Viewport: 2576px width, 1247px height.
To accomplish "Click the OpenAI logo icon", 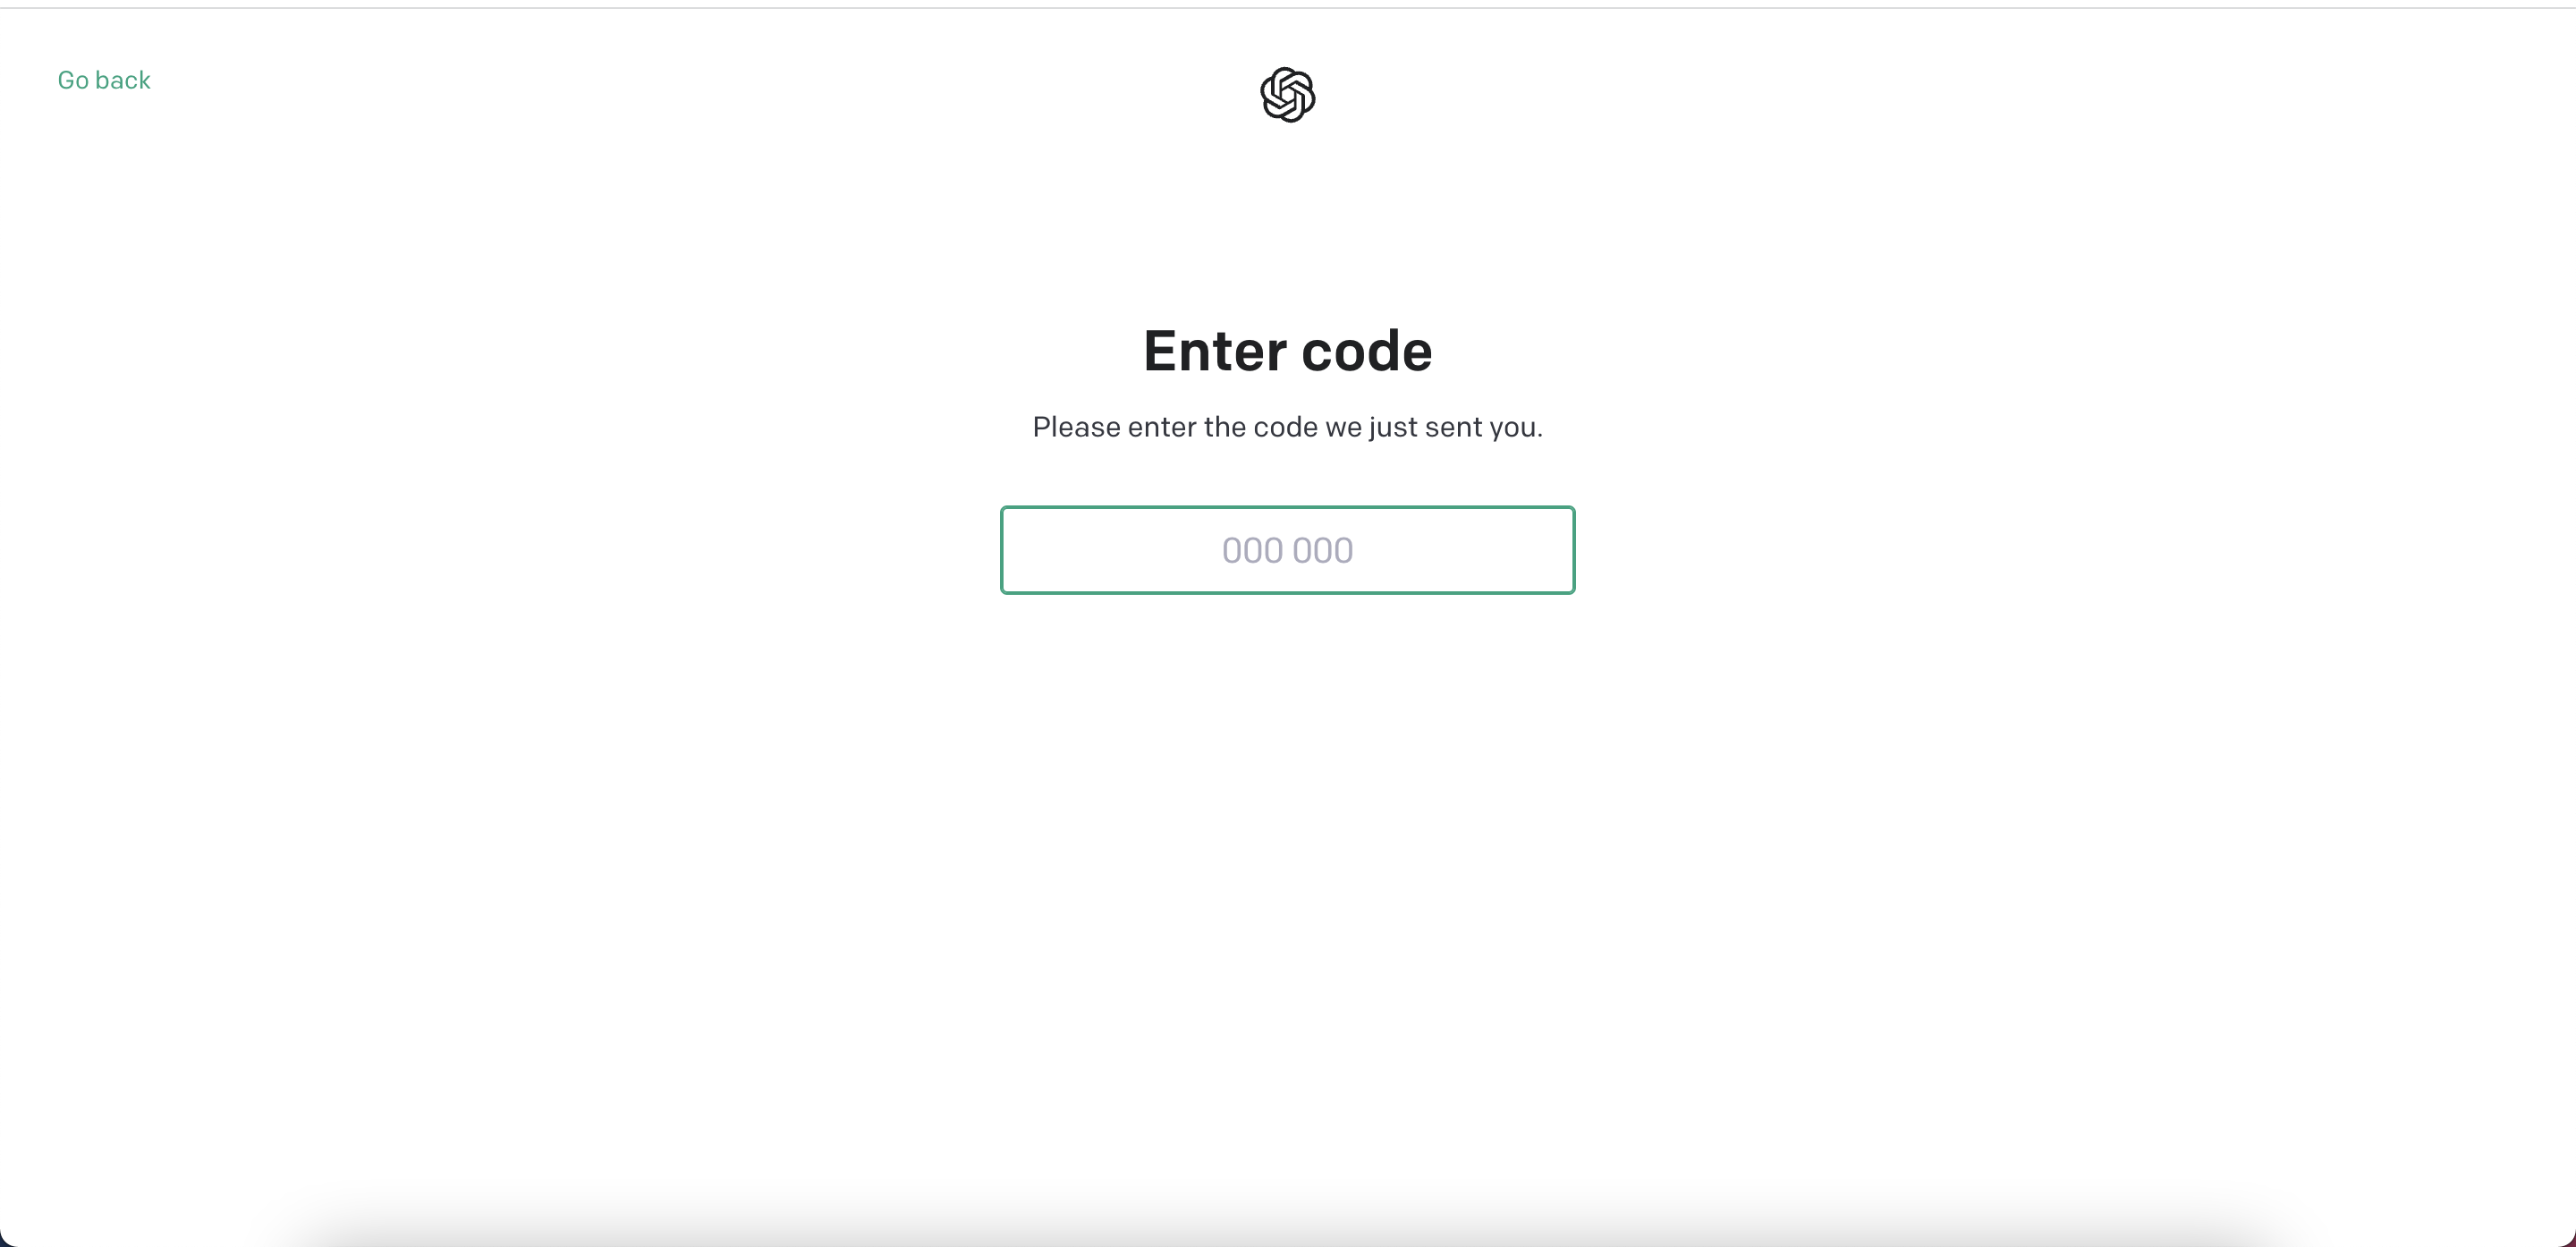I will pyautogui.click(x=1287, y=95).
